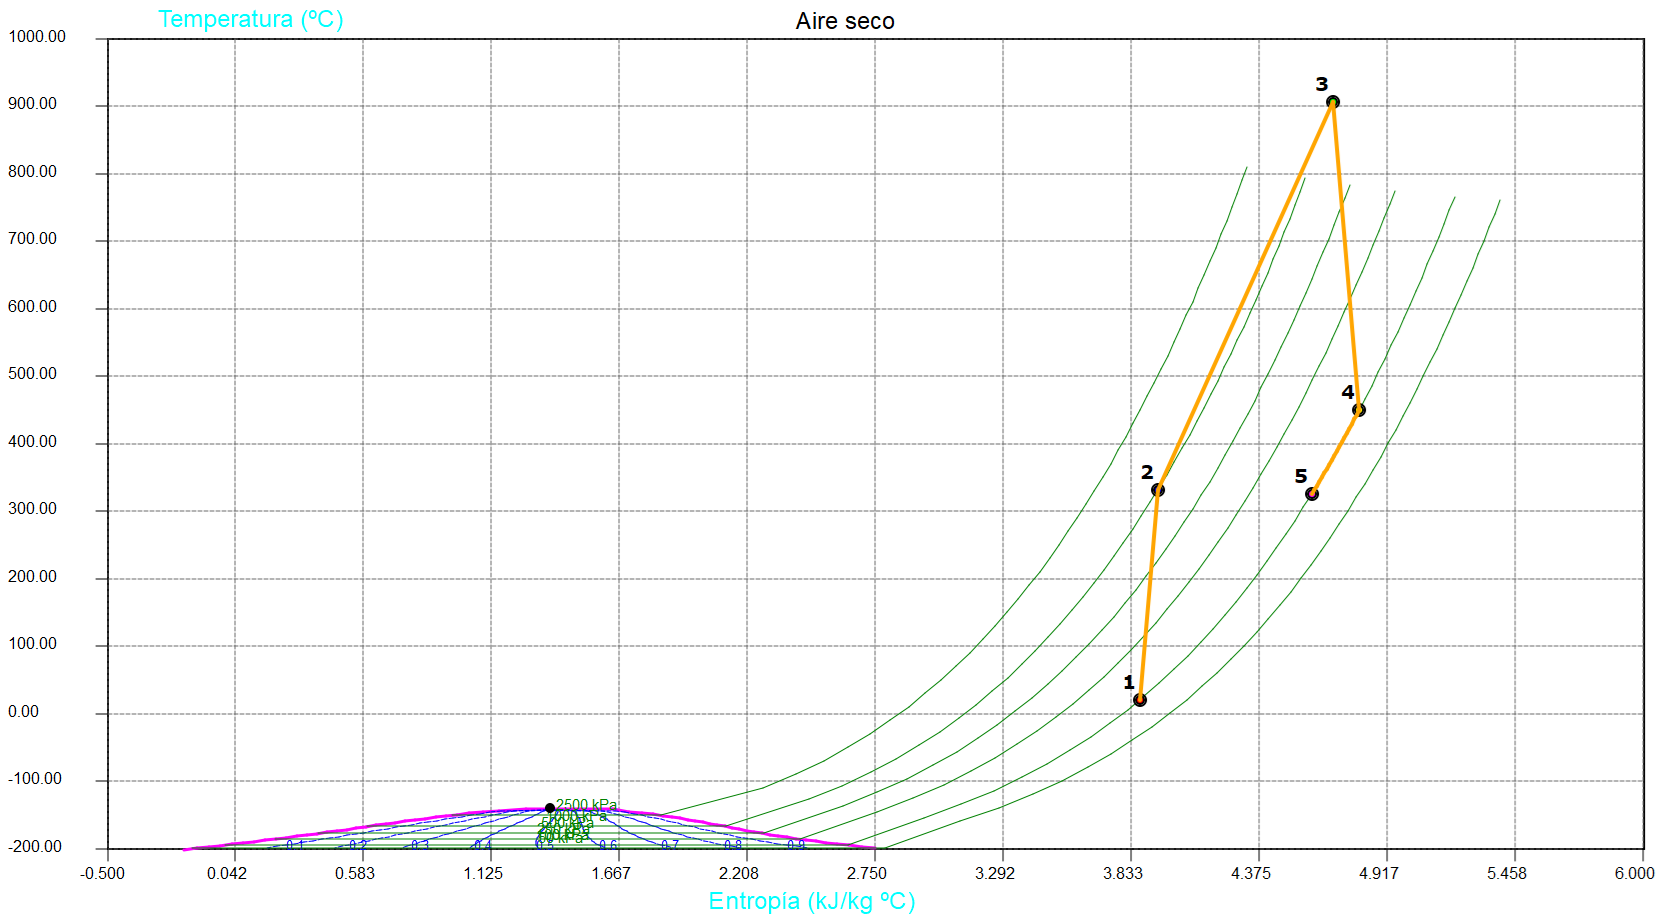1674x919 pixels.
Task: Click the 4.917 entropy tick label
Action: 1378,873
